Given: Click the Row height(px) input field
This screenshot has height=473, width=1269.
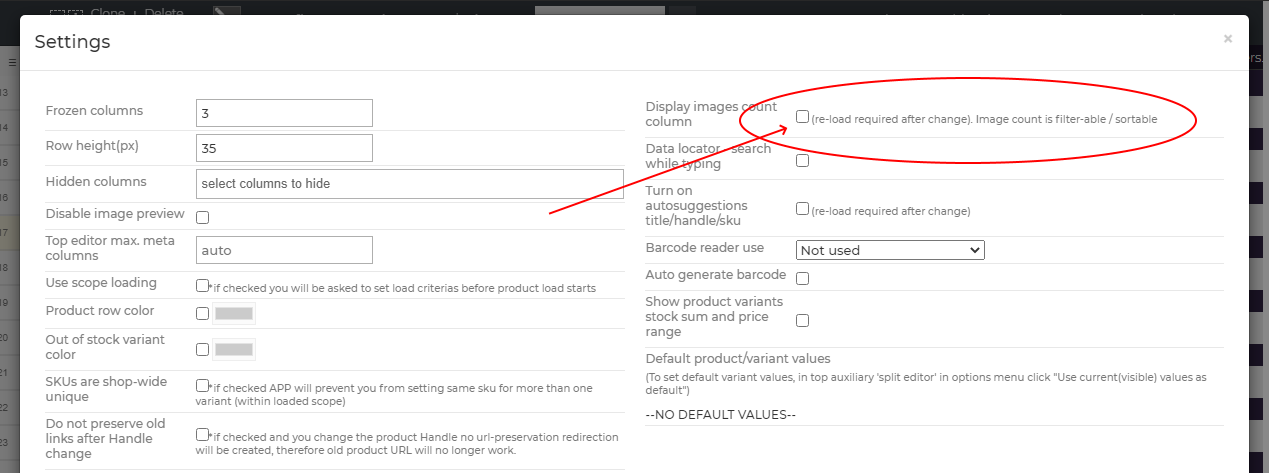Looking at the screenshot, I should (285, 148).
